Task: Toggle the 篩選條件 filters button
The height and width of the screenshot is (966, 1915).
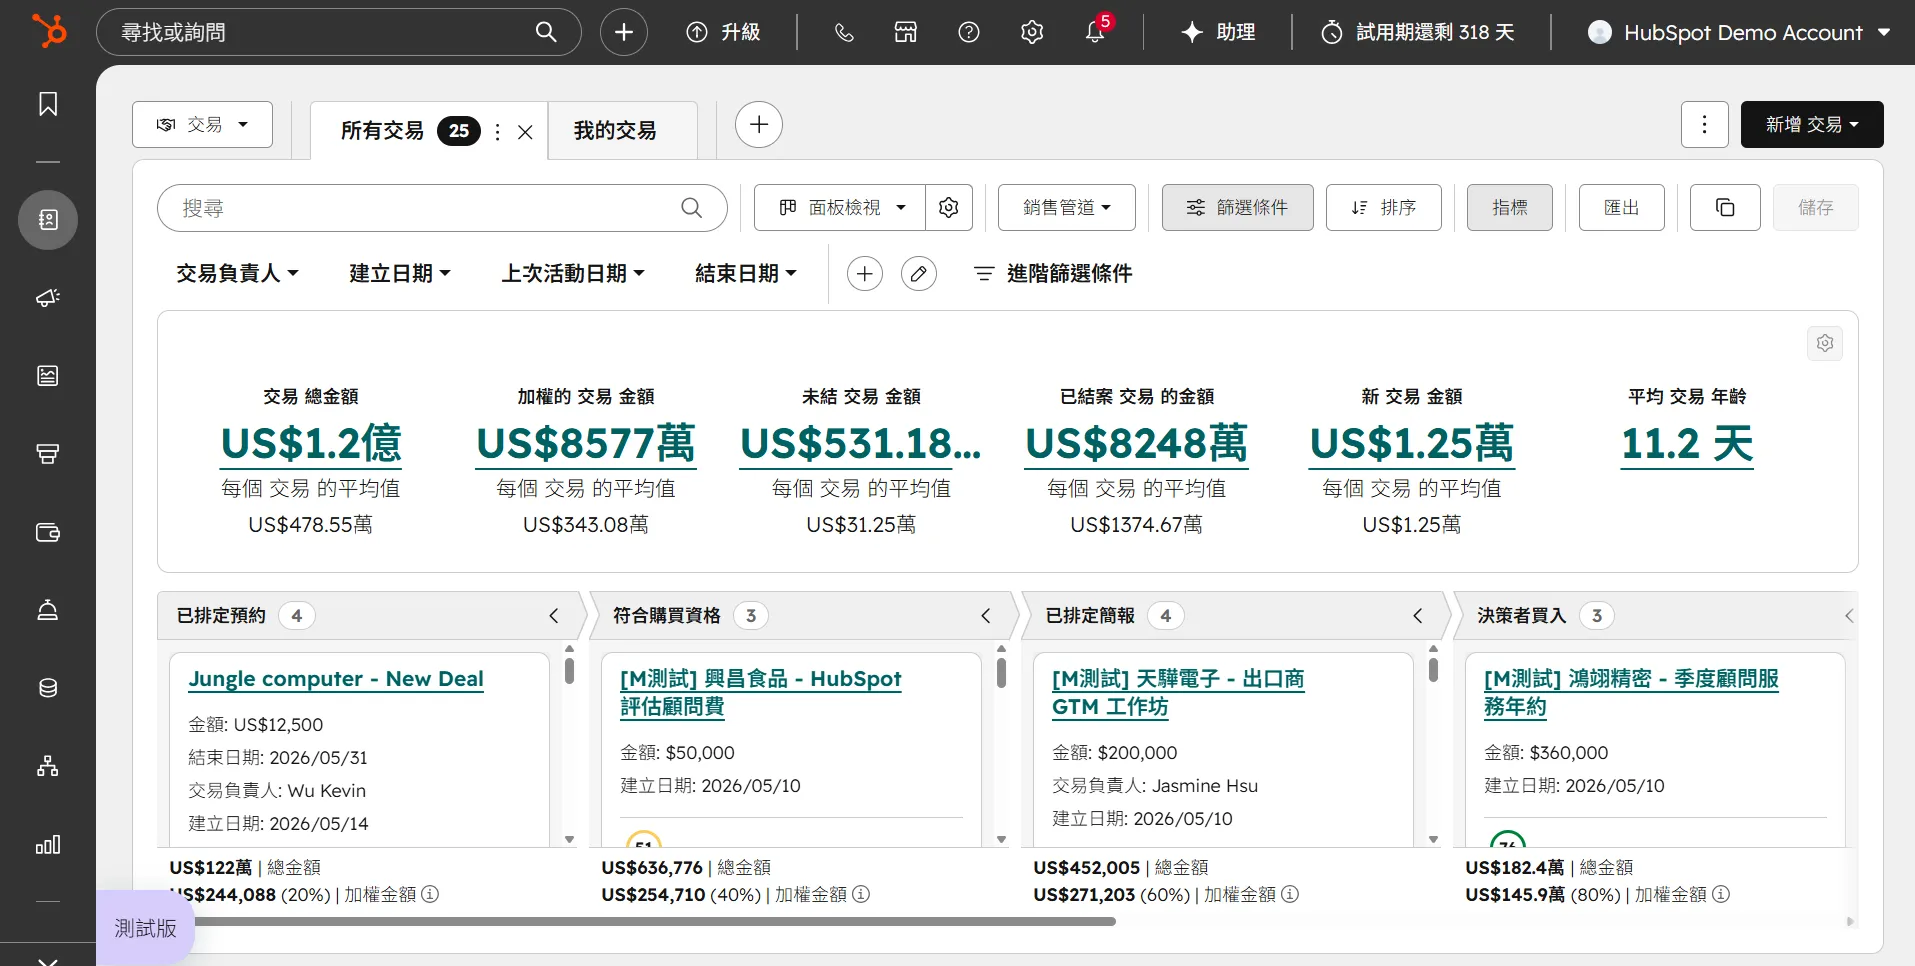Action: point(1238,207)
